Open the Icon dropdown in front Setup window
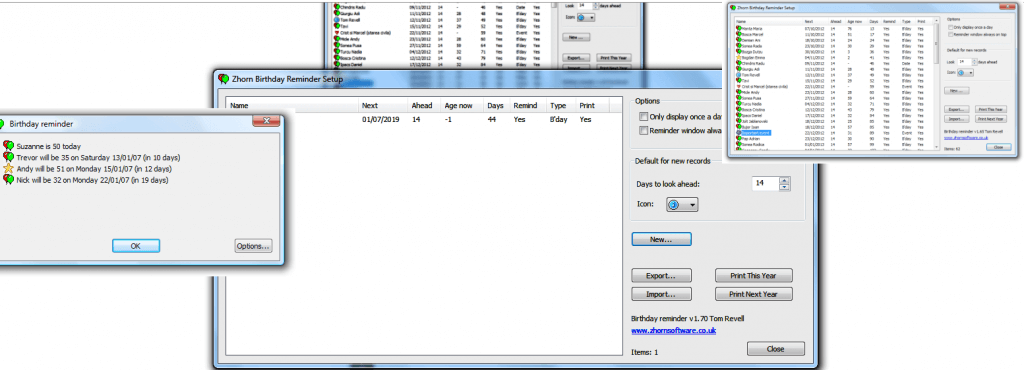The height and width of the screenshot is (370, 1024). click(681, 205)
